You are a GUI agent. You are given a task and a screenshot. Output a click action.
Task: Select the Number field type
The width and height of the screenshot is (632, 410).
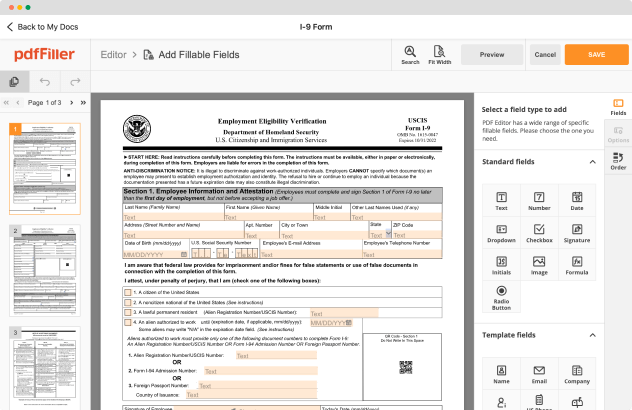(539, 201)
